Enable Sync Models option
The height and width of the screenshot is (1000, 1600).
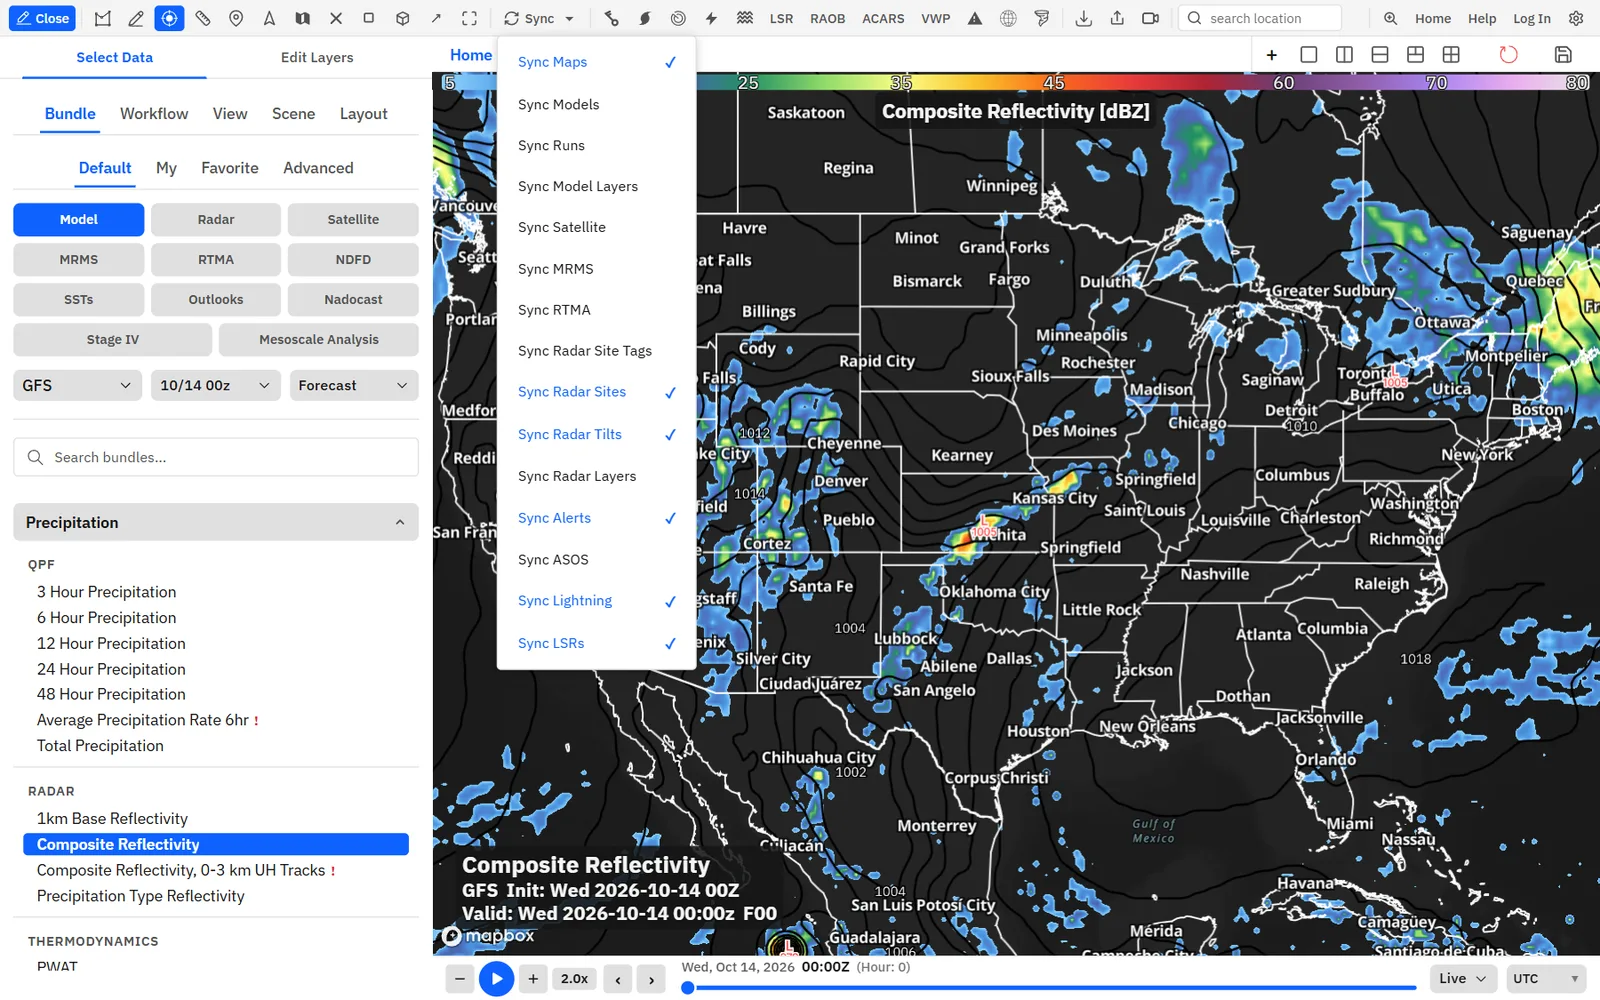coord(596,104)
